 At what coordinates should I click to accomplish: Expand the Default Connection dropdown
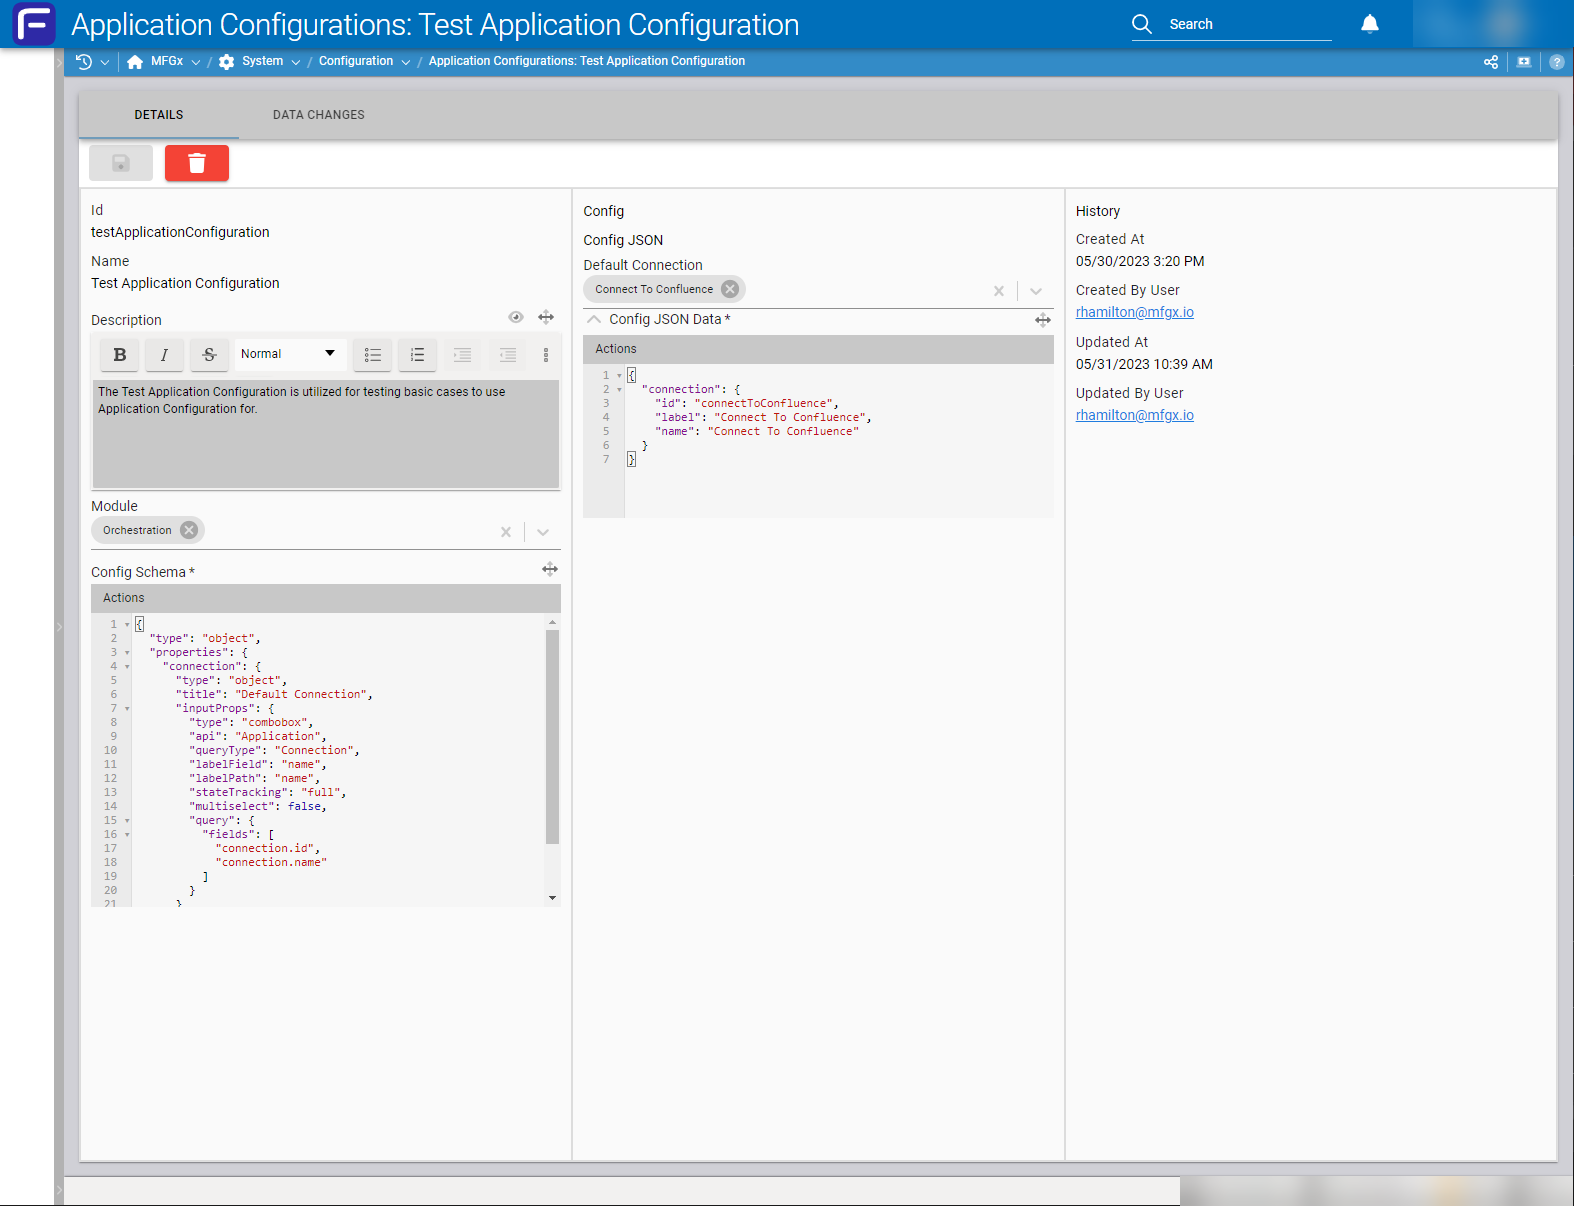coord(1036,291)
